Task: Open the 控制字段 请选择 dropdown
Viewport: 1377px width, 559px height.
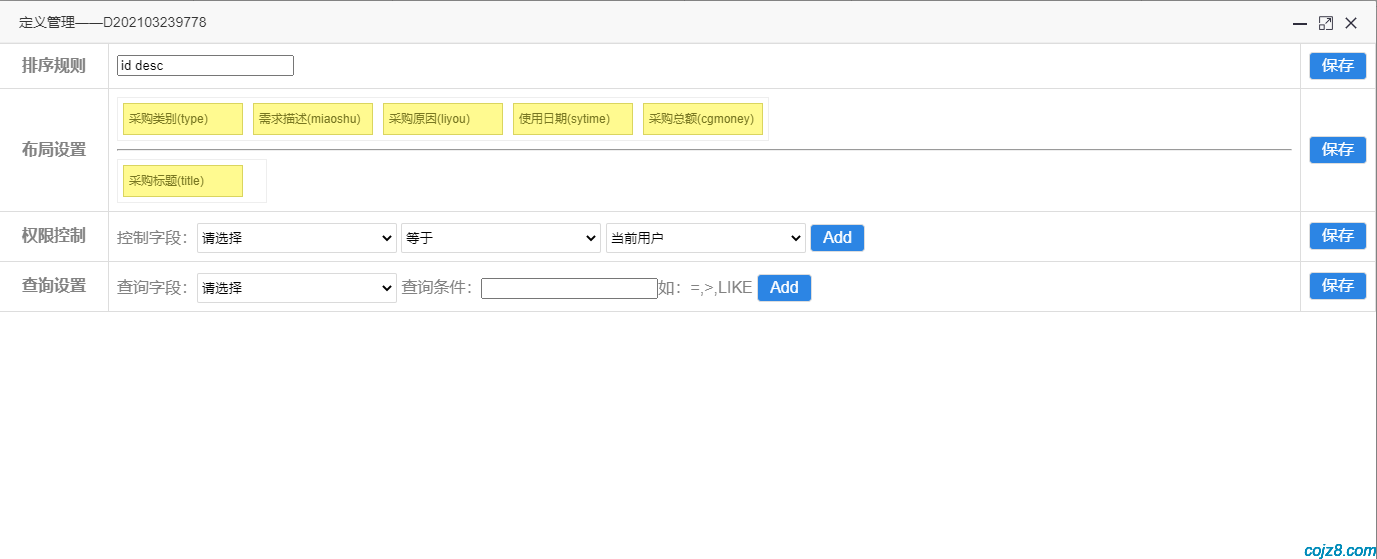Action: pos(297,238)
